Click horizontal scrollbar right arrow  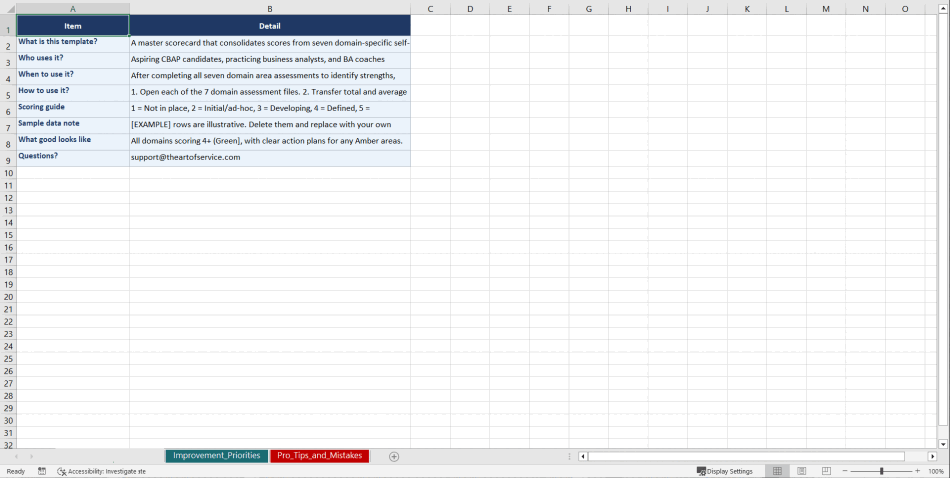click(x=932, y=456)
